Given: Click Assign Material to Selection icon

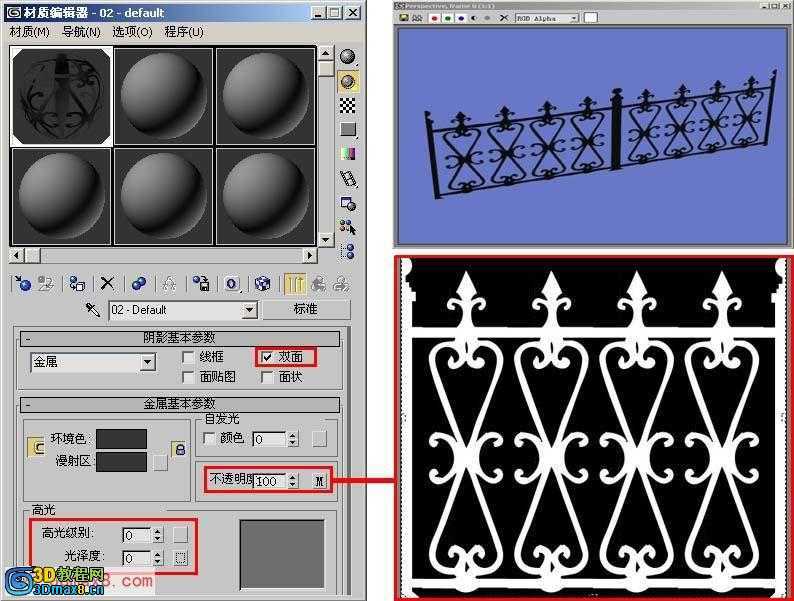Looking at the screenshot, I should pyautogui.click(x=77, y=284).
